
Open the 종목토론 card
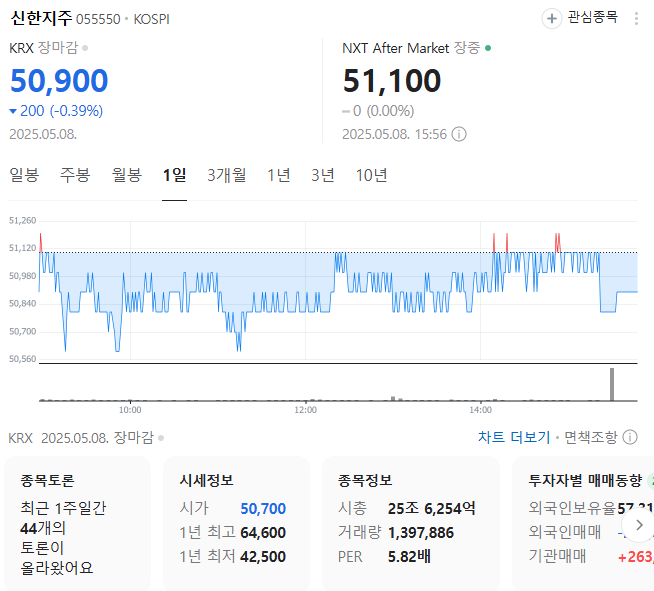77,523
